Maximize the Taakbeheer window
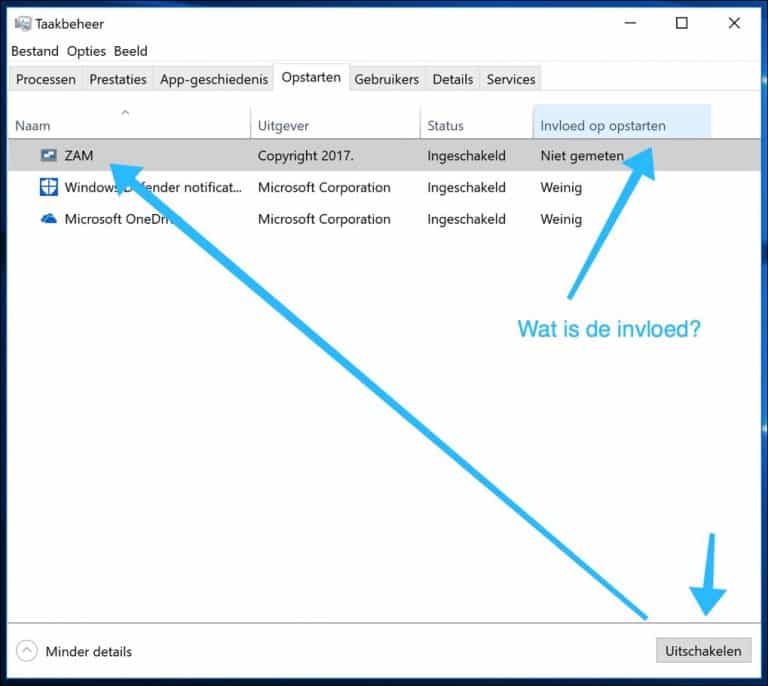The image size is (768, 686). click(682, 23)
